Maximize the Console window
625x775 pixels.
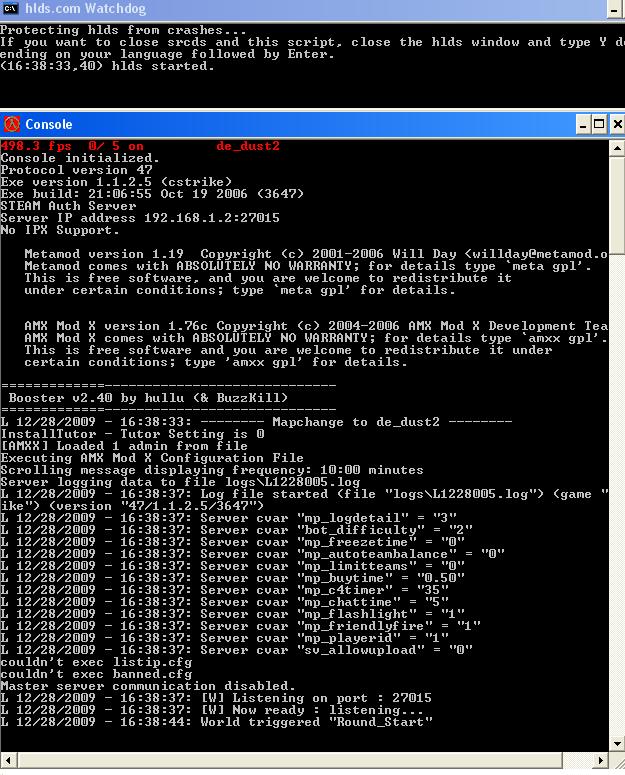click(x=599, y=124)
